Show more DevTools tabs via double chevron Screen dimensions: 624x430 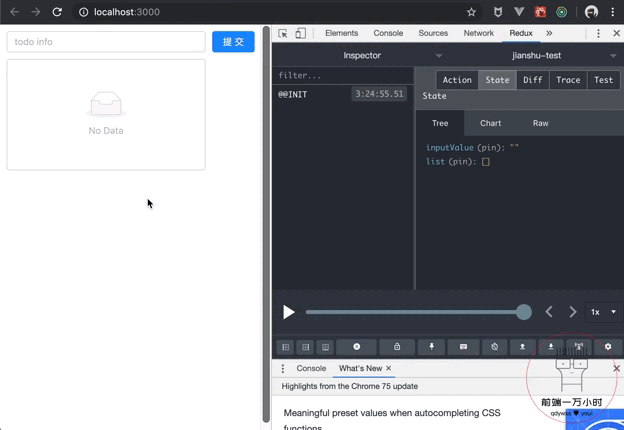(x=549, y=33)
